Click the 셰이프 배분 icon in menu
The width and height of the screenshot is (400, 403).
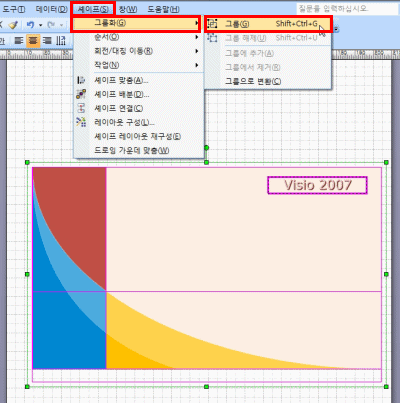tap(81, 94)
